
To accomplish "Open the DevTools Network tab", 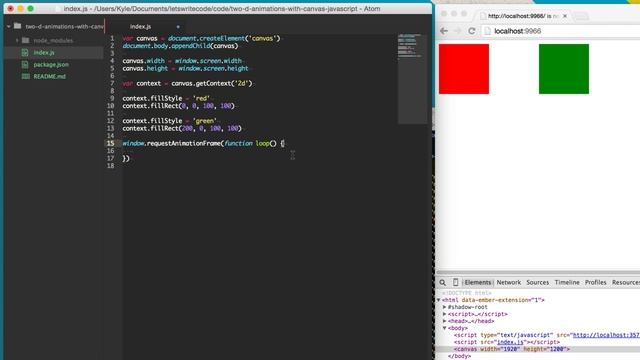I will pyautogui.click(x=509, y=282).
